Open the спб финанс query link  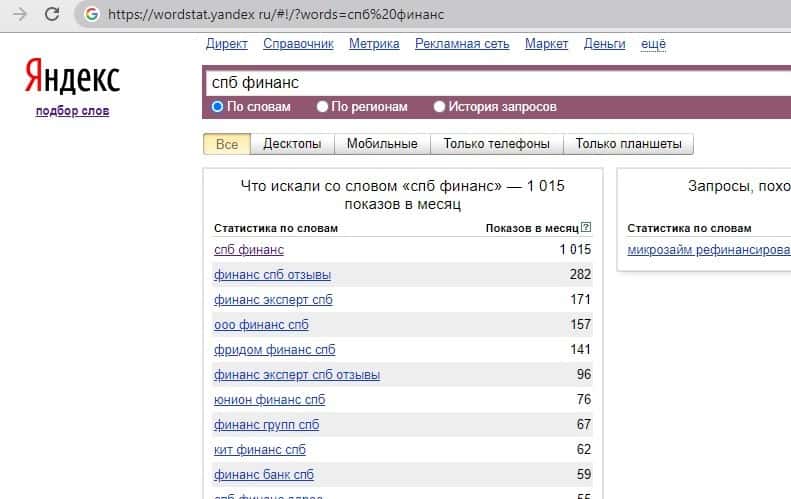tap(249, 250)
